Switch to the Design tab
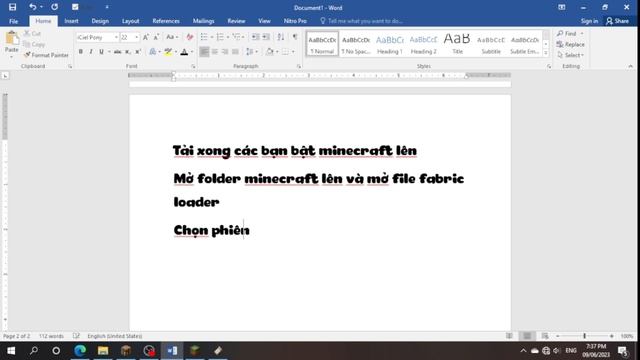 100,21
